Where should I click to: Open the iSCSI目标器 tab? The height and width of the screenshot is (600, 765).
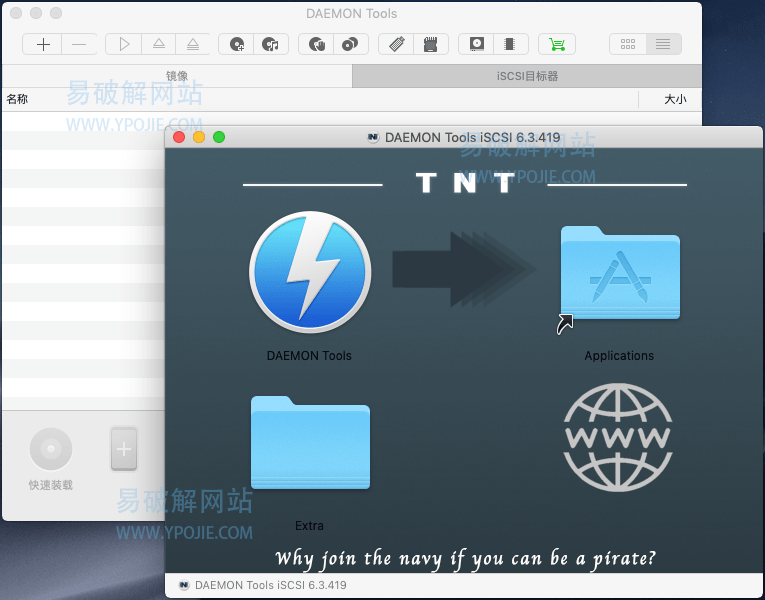coord(527,76)
